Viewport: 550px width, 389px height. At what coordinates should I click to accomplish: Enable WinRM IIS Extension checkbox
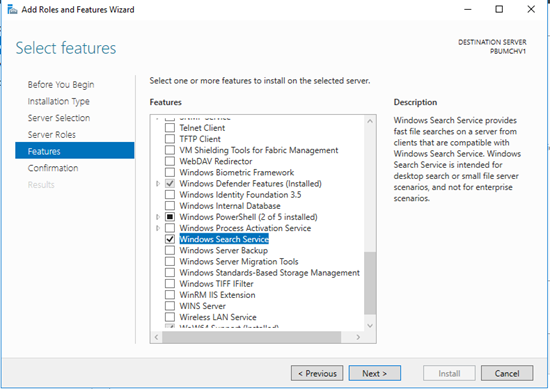coord(170,295)
